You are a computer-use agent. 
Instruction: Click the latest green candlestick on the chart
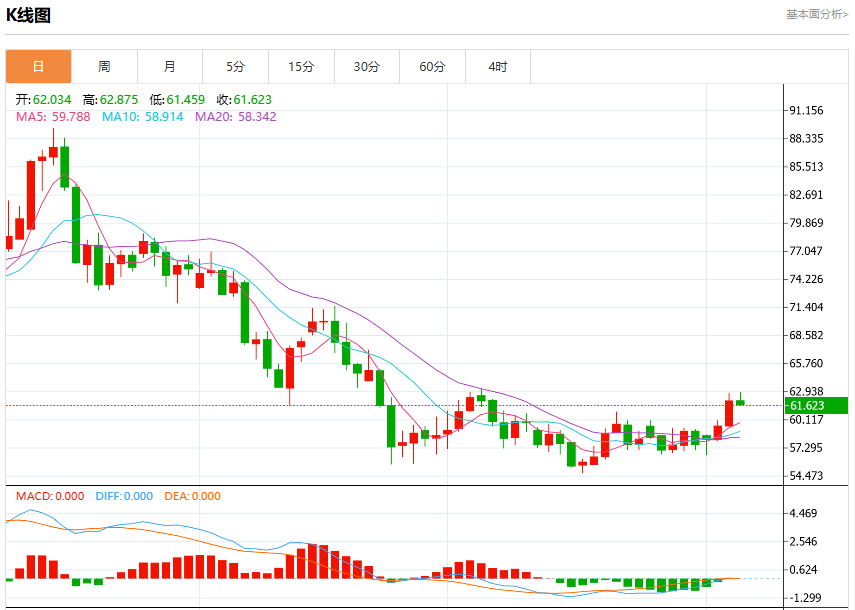[740, 402]
